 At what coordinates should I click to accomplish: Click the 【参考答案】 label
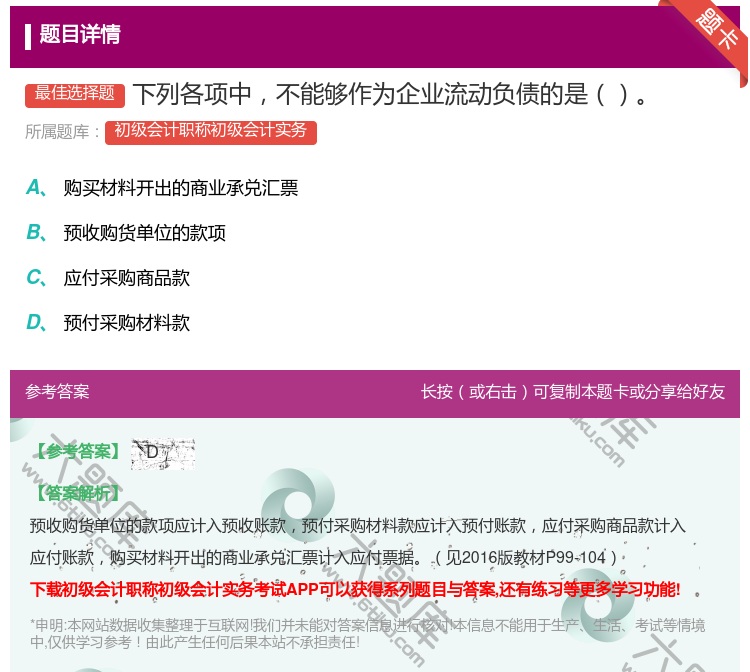pos(78,451)
